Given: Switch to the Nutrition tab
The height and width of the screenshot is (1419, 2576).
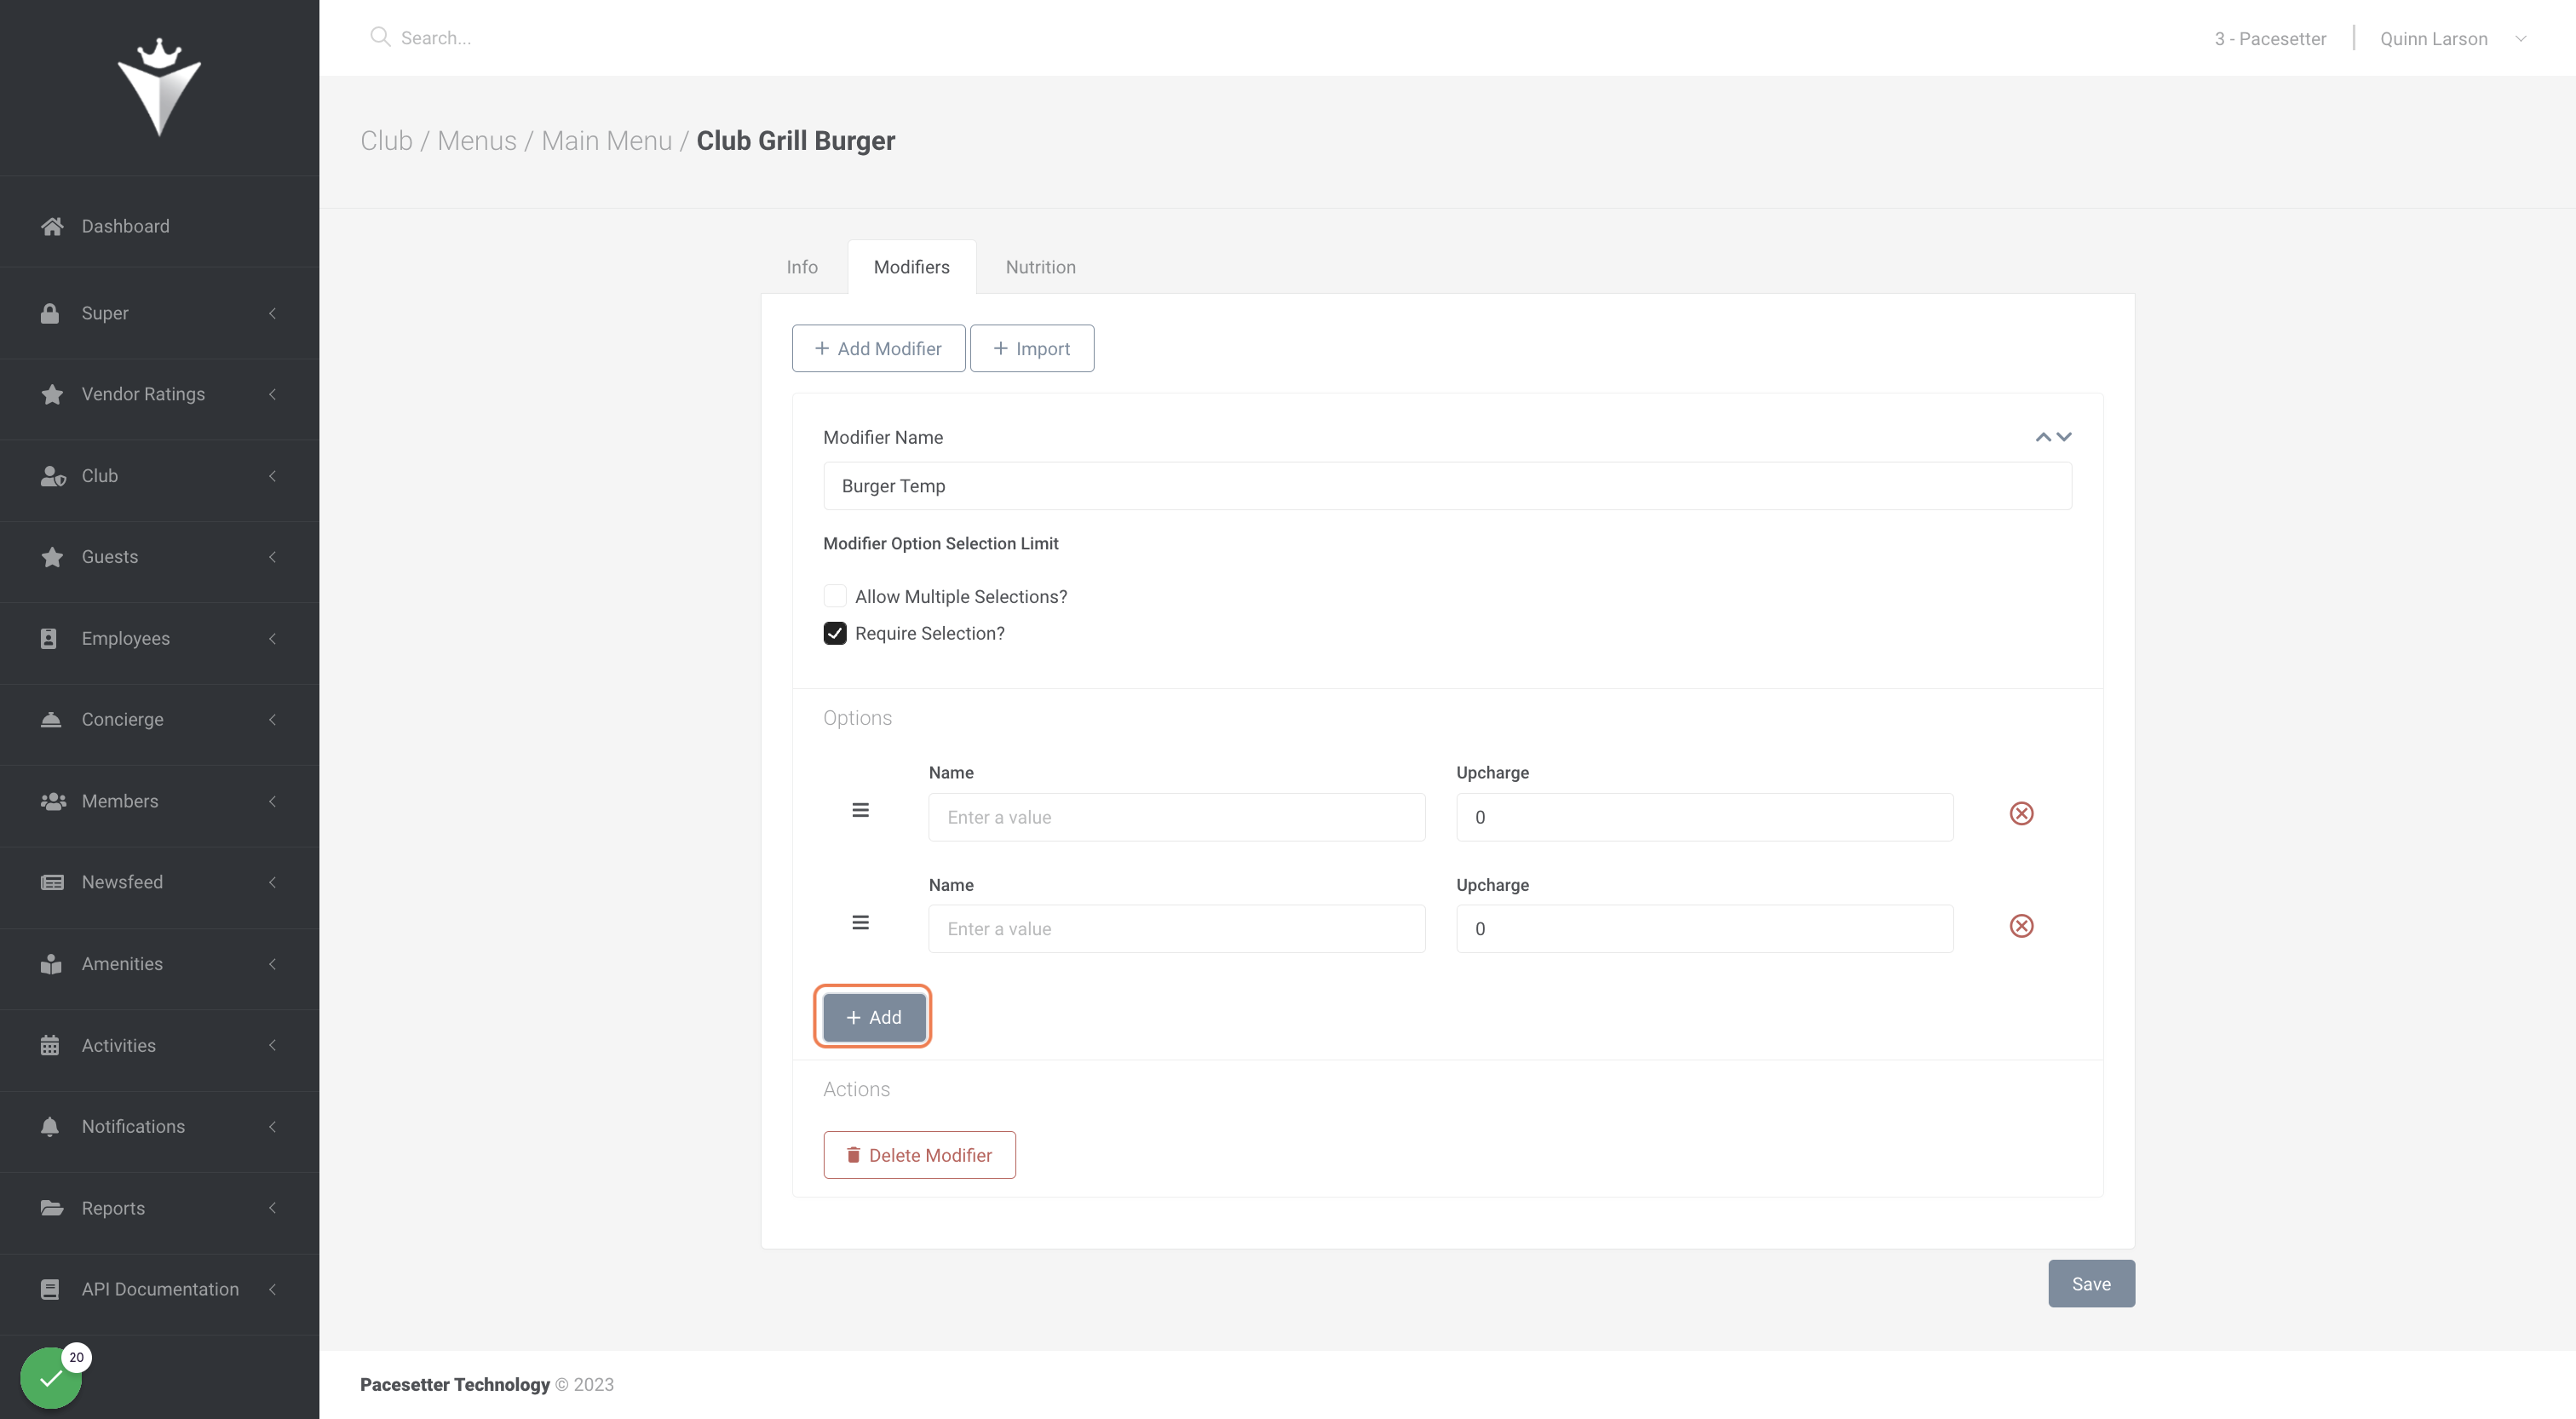Looking at the screenshot, I should tap(1041, 267).
